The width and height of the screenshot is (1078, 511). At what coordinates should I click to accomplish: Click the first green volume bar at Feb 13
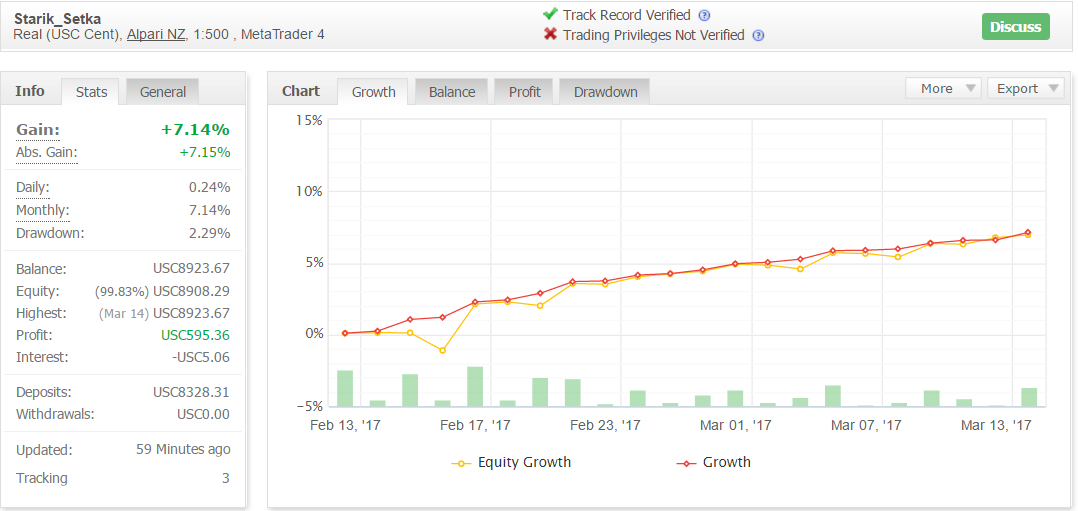[345, 389]
